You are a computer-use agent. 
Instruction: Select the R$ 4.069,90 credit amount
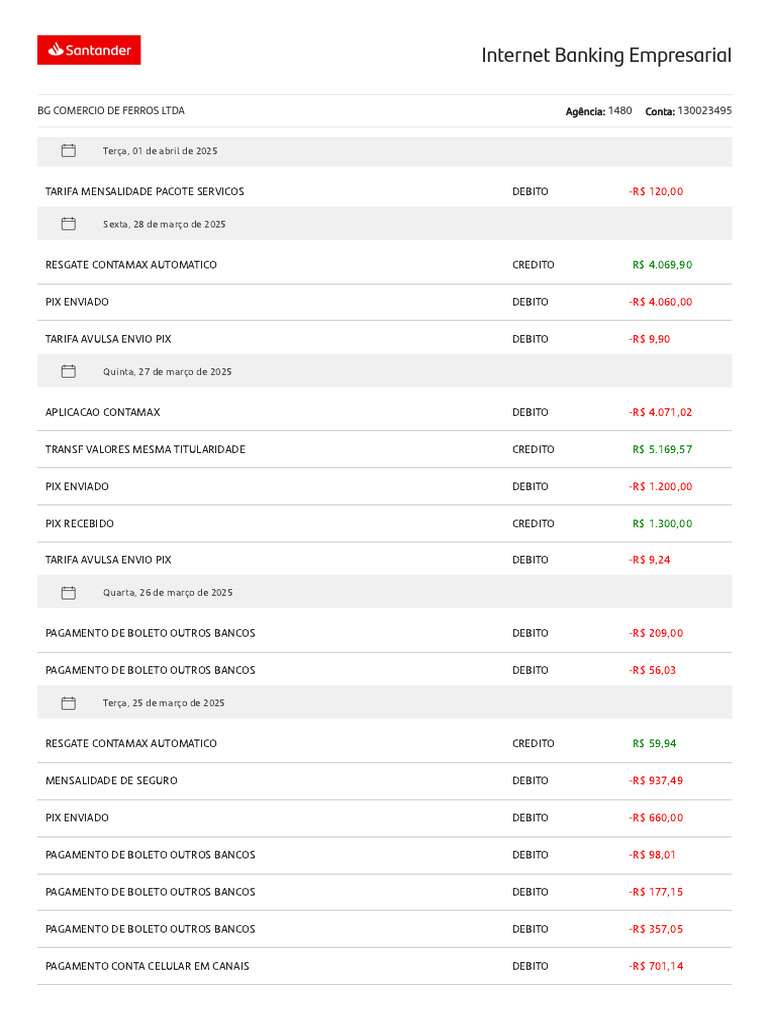coord(662,264)
